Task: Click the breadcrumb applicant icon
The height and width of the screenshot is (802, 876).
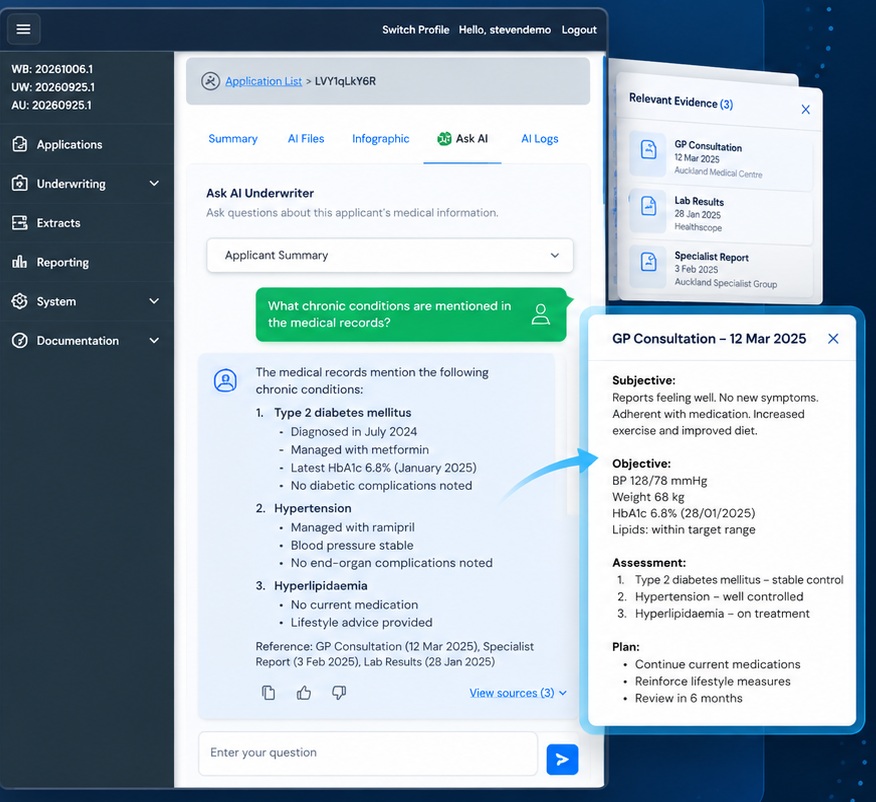Action: coord(210,81)
